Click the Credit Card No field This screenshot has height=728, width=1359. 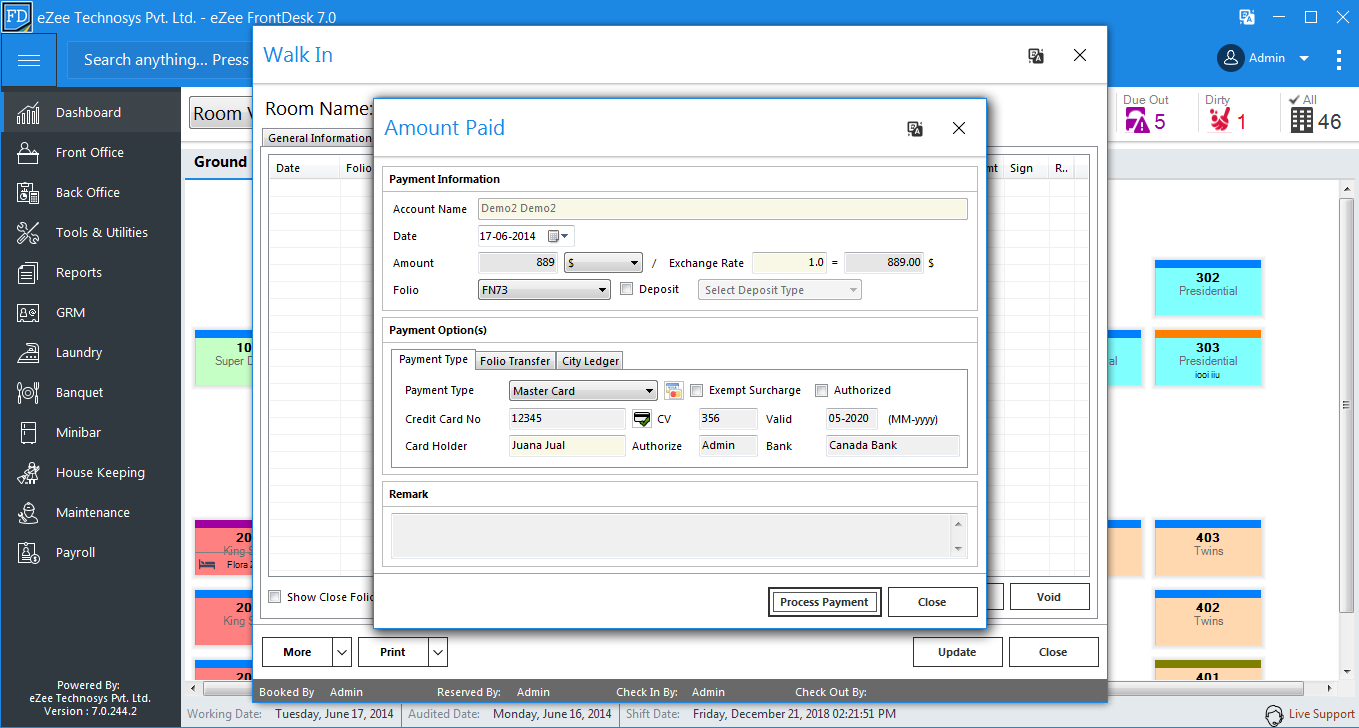coord(567,419)
